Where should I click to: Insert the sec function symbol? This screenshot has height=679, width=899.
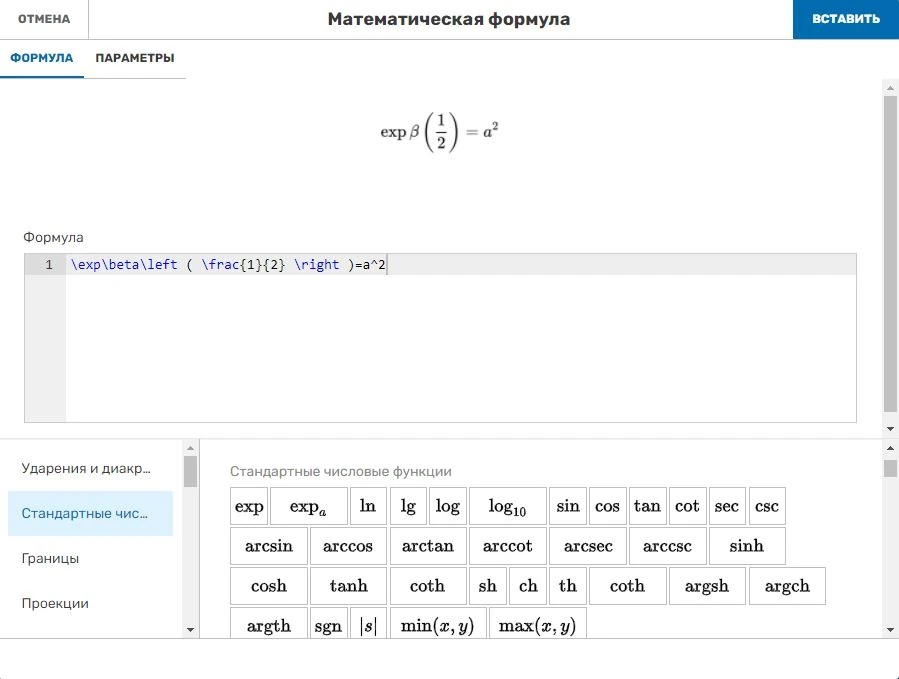point(727,506)
